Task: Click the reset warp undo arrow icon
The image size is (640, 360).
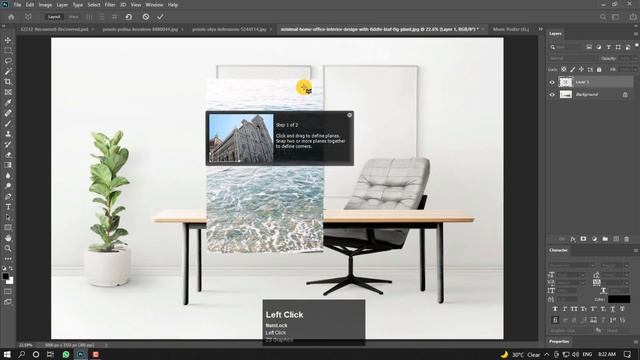Action: click(129, 17)
